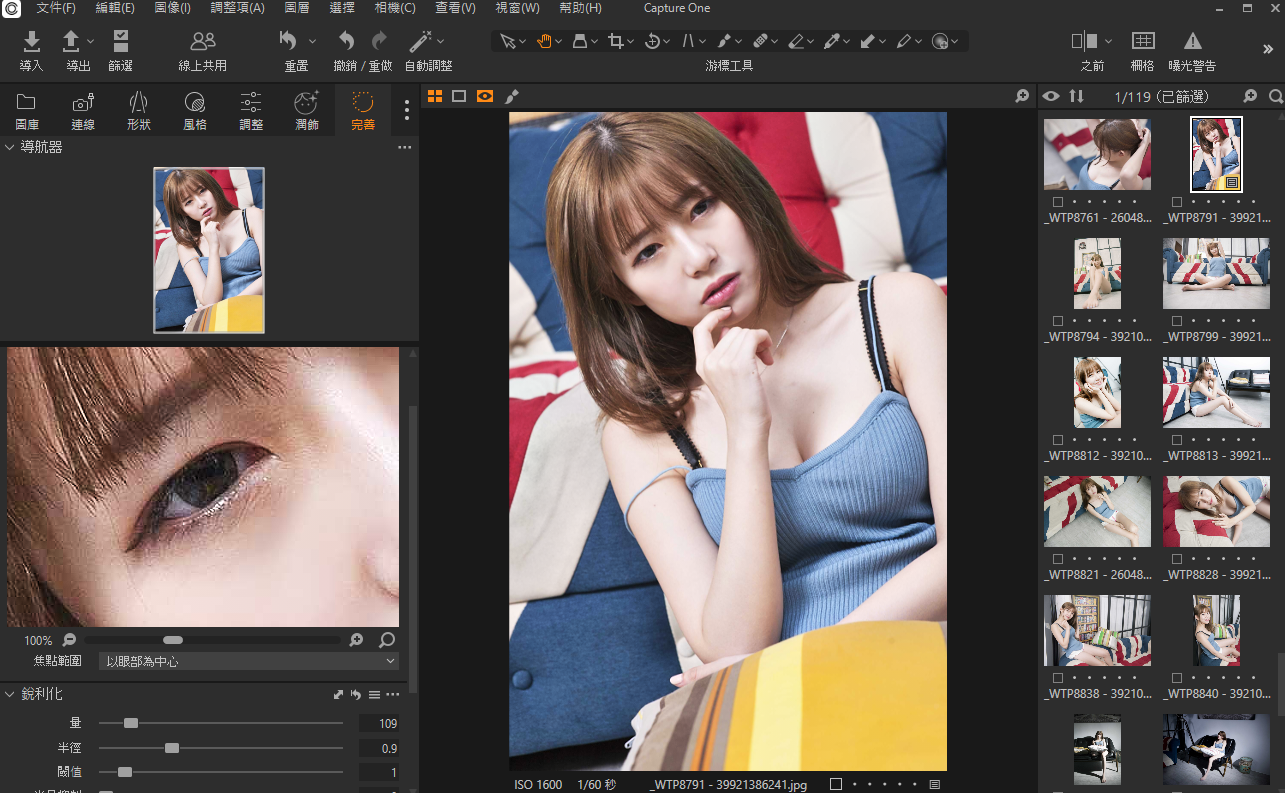
Task: Select the crop cursor tool
Action: 616,41
